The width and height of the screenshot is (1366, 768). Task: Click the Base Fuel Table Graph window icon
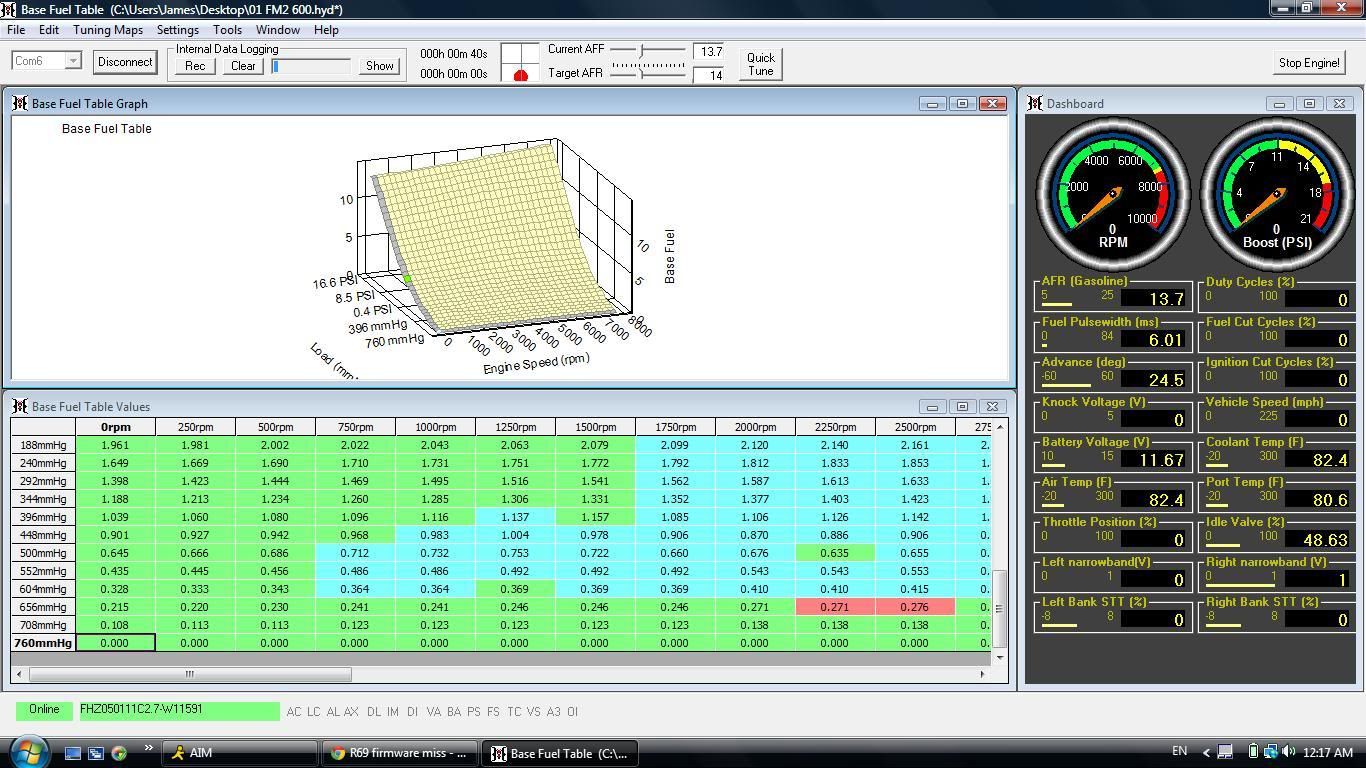[x=19, y=103]
